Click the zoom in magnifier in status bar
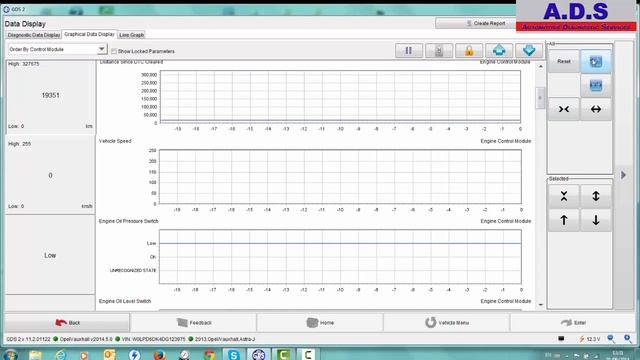The image size is (640, 360). (627, 339)
